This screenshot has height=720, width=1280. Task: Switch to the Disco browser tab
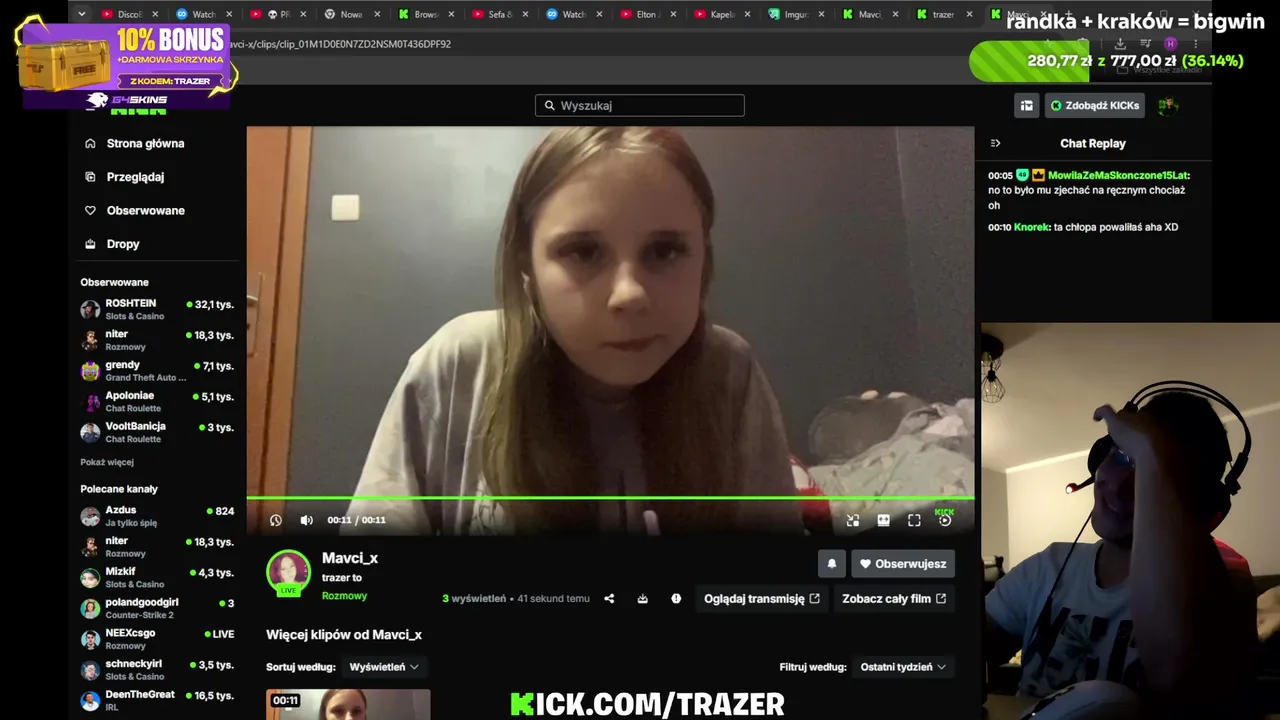[x=130, y=14]
